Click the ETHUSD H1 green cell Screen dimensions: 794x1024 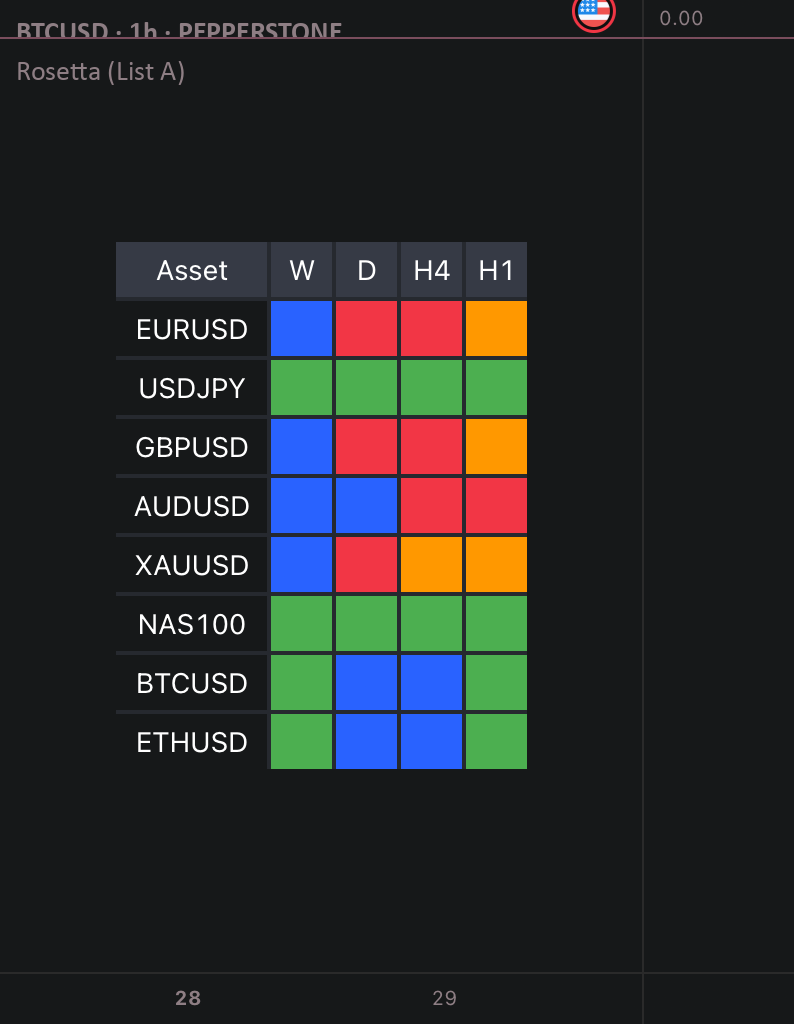click(x=496, y=741)
